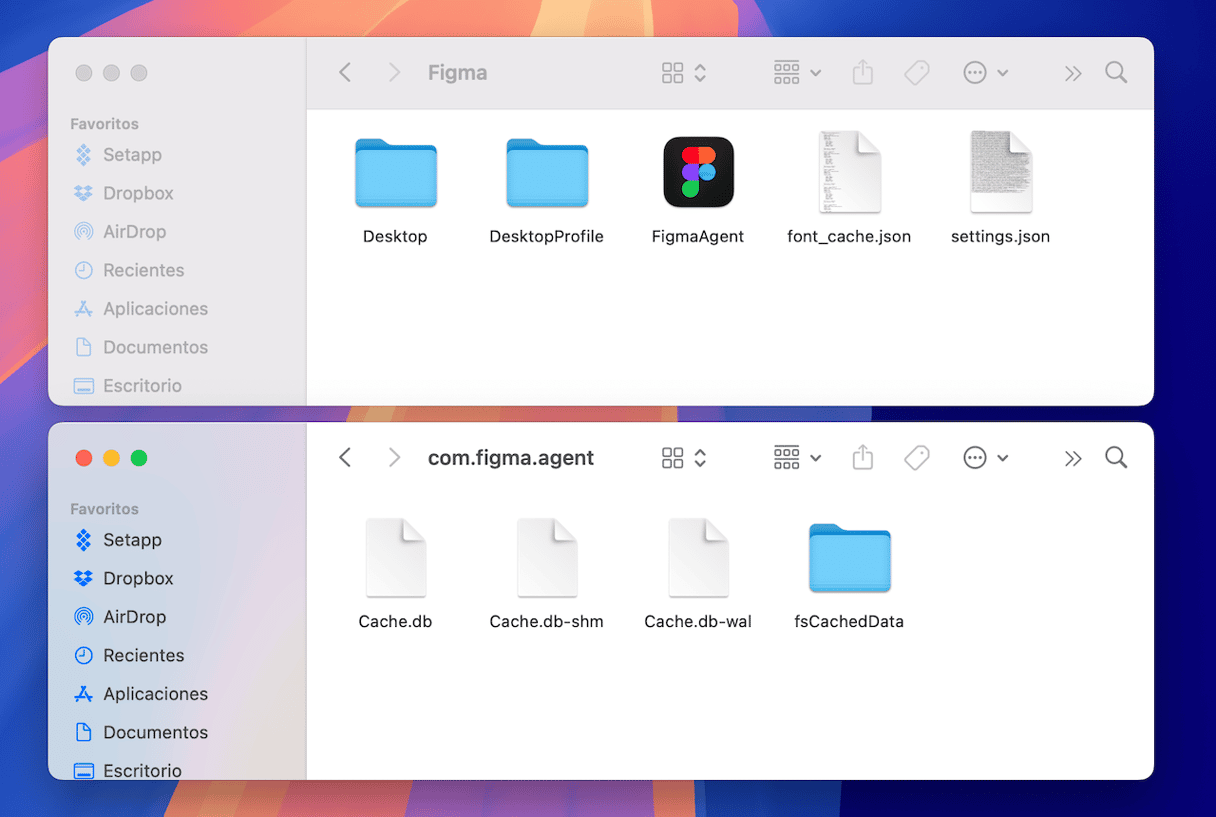Open grouping dropdown in com.figma.agent window

tap(797, 458)
